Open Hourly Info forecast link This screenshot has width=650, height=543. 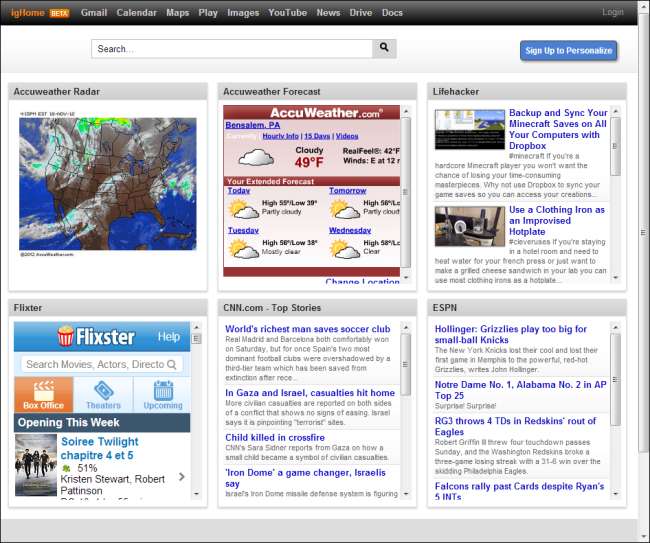click(280, 135)
